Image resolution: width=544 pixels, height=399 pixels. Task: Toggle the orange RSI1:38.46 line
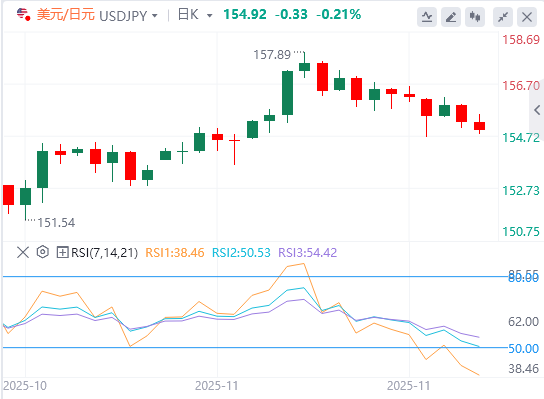coord(175,253)
